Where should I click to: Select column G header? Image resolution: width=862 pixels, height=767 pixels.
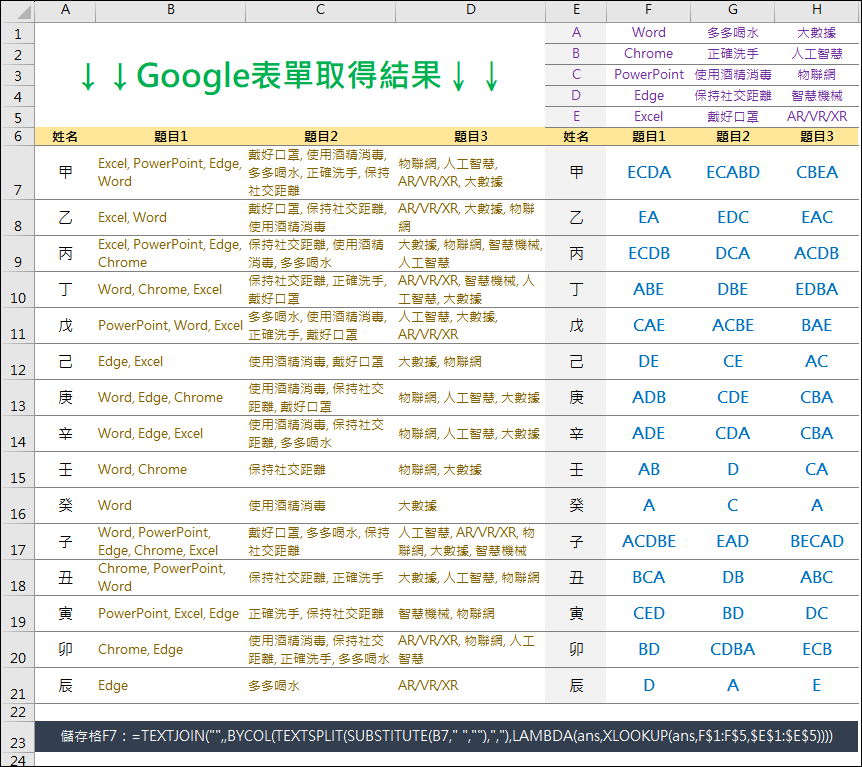pyautogui.click(x=733, y=10)
